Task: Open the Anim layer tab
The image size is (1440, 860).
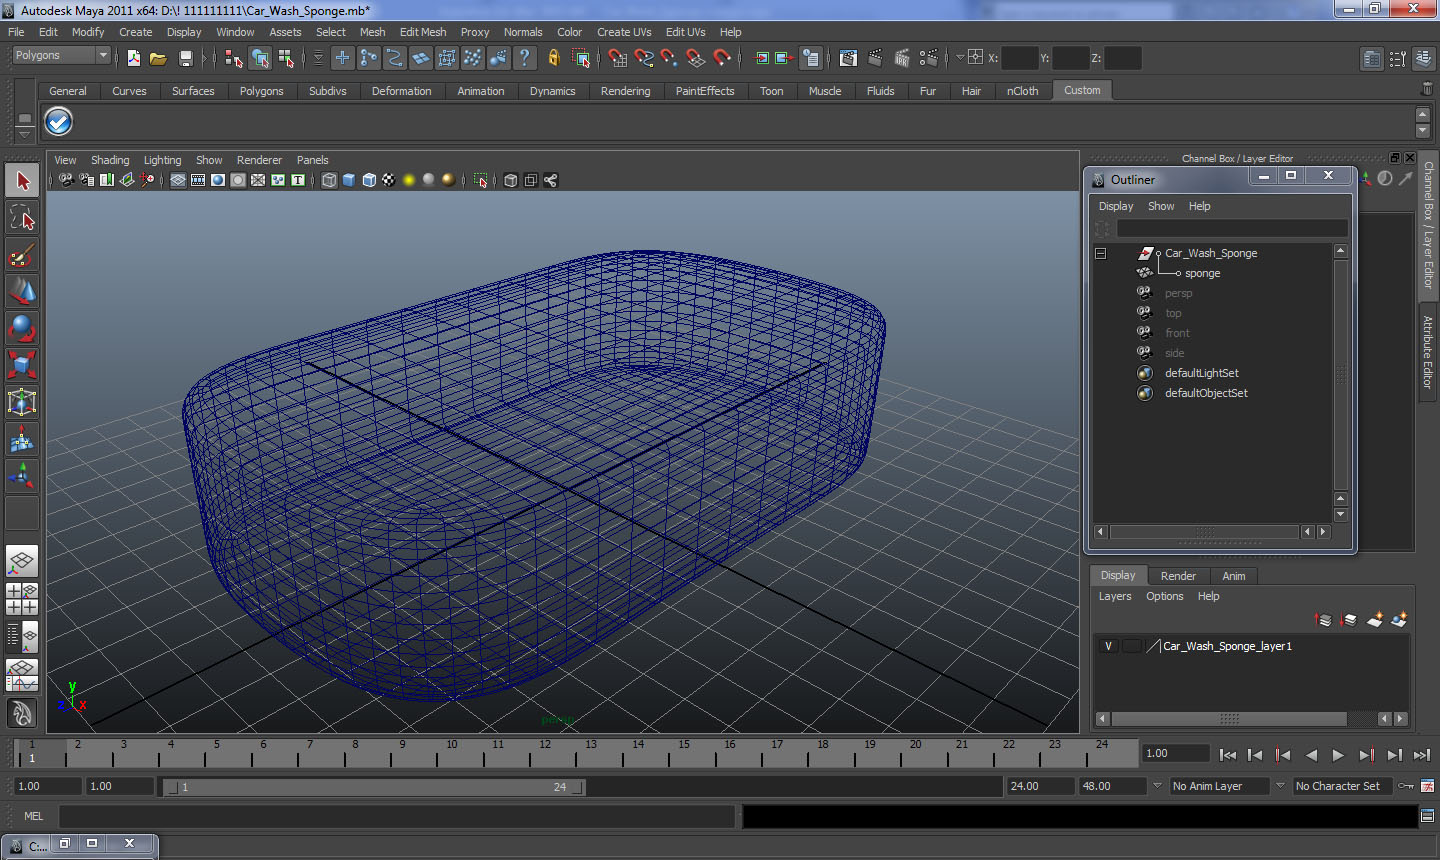Action: (x=1234, y=576)
